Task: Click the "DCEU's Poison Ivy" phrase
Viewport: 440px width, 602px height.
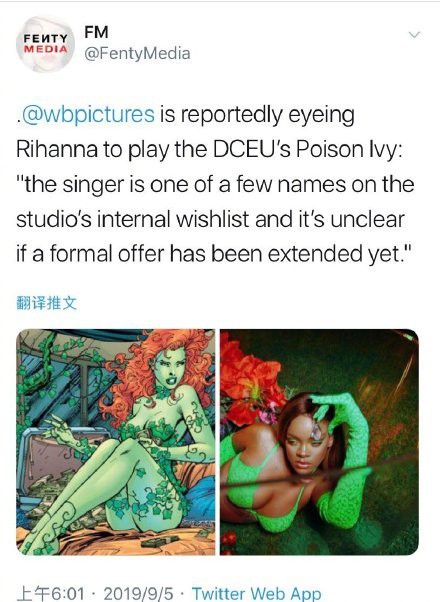Action: pos(307,150)
